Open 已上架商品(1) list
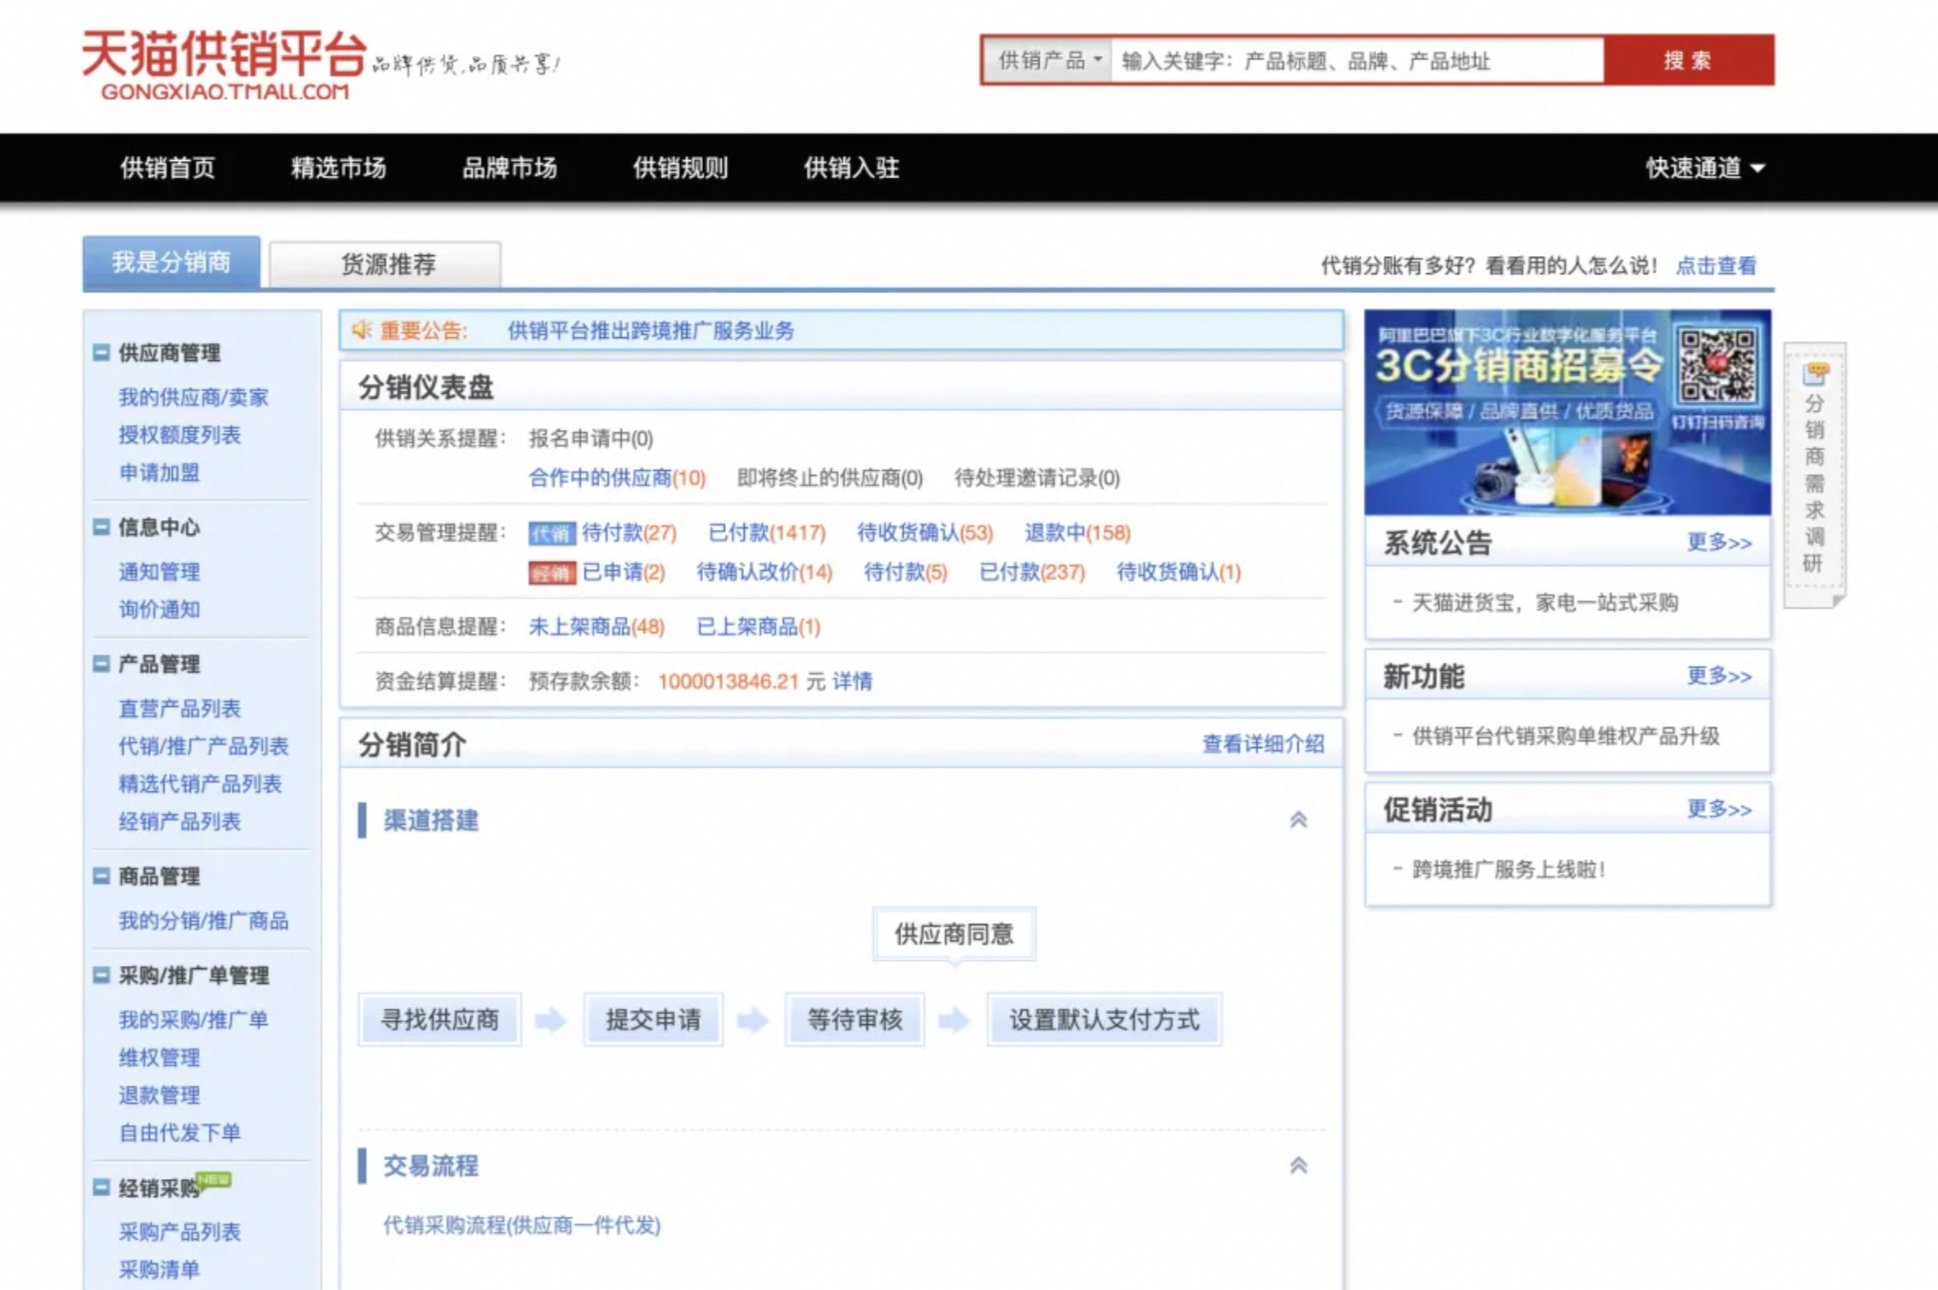Viewport: 1938px width, 1290px height. tap(758, 627)
